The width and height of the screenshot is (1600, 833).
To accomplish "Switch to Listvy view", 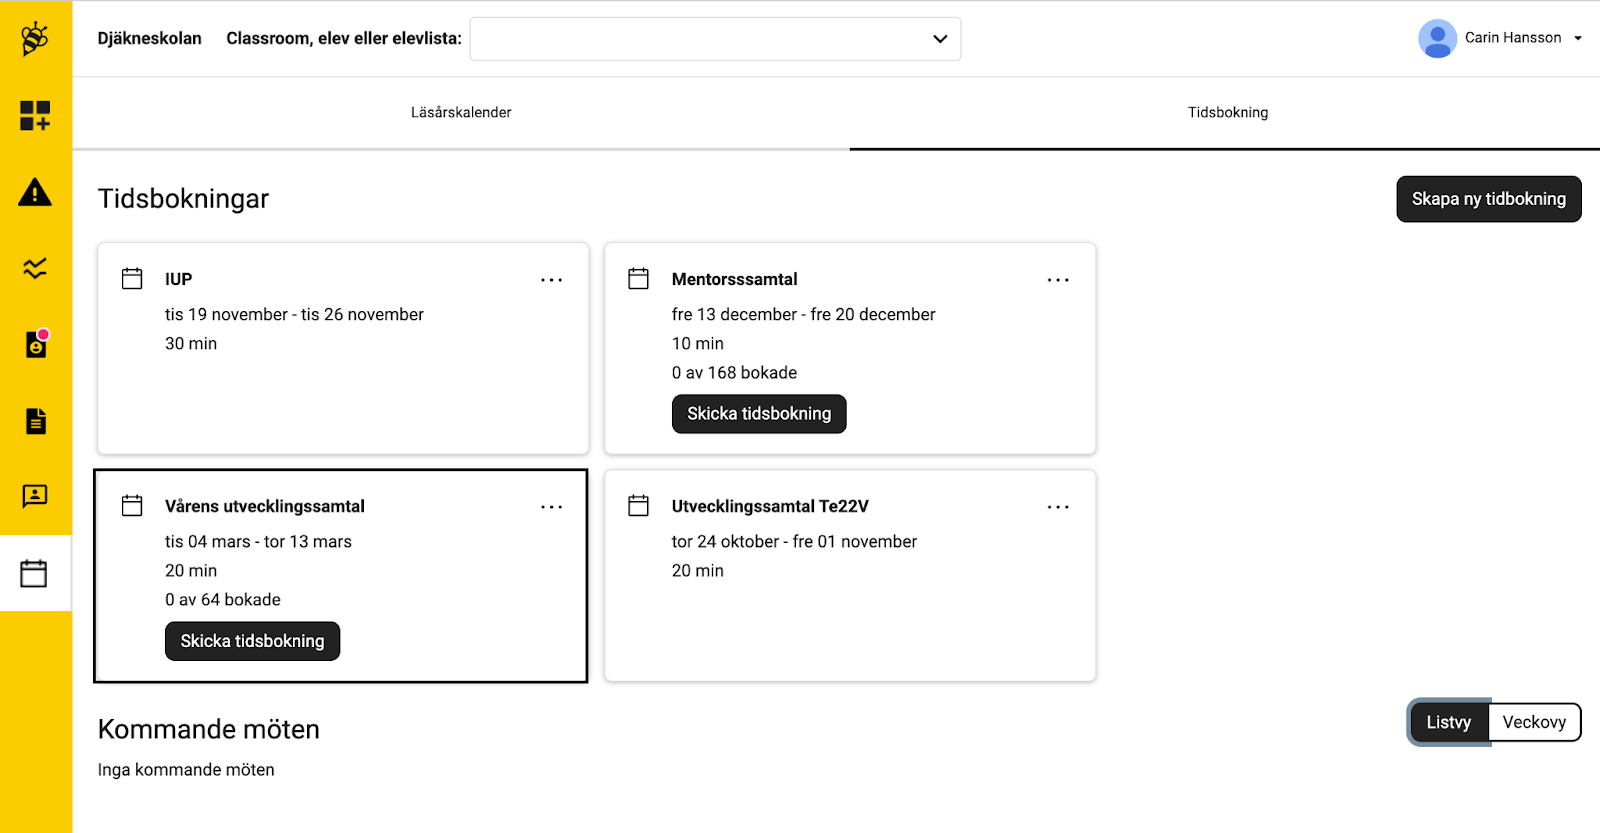I will (1448, 722).
